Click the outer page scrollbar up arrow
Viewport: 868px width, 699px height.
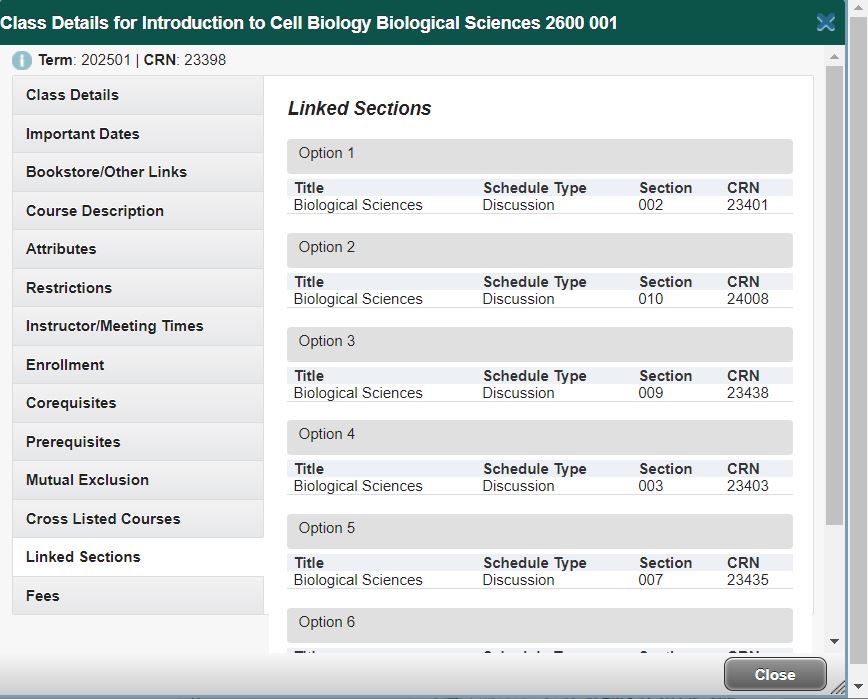858,8
